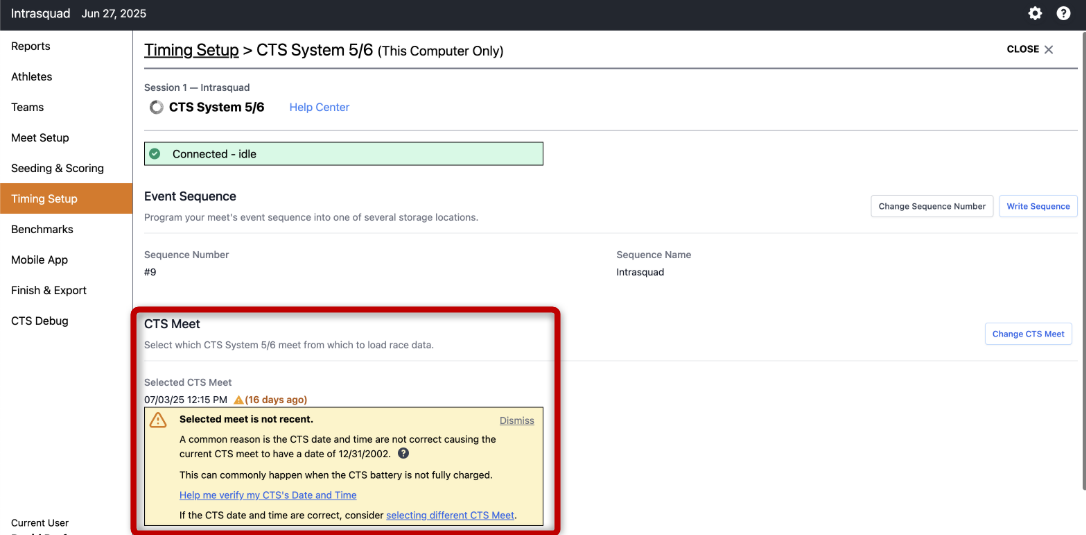
Task: Click the Selected CTS Meet label
Action: coord(188,382)
